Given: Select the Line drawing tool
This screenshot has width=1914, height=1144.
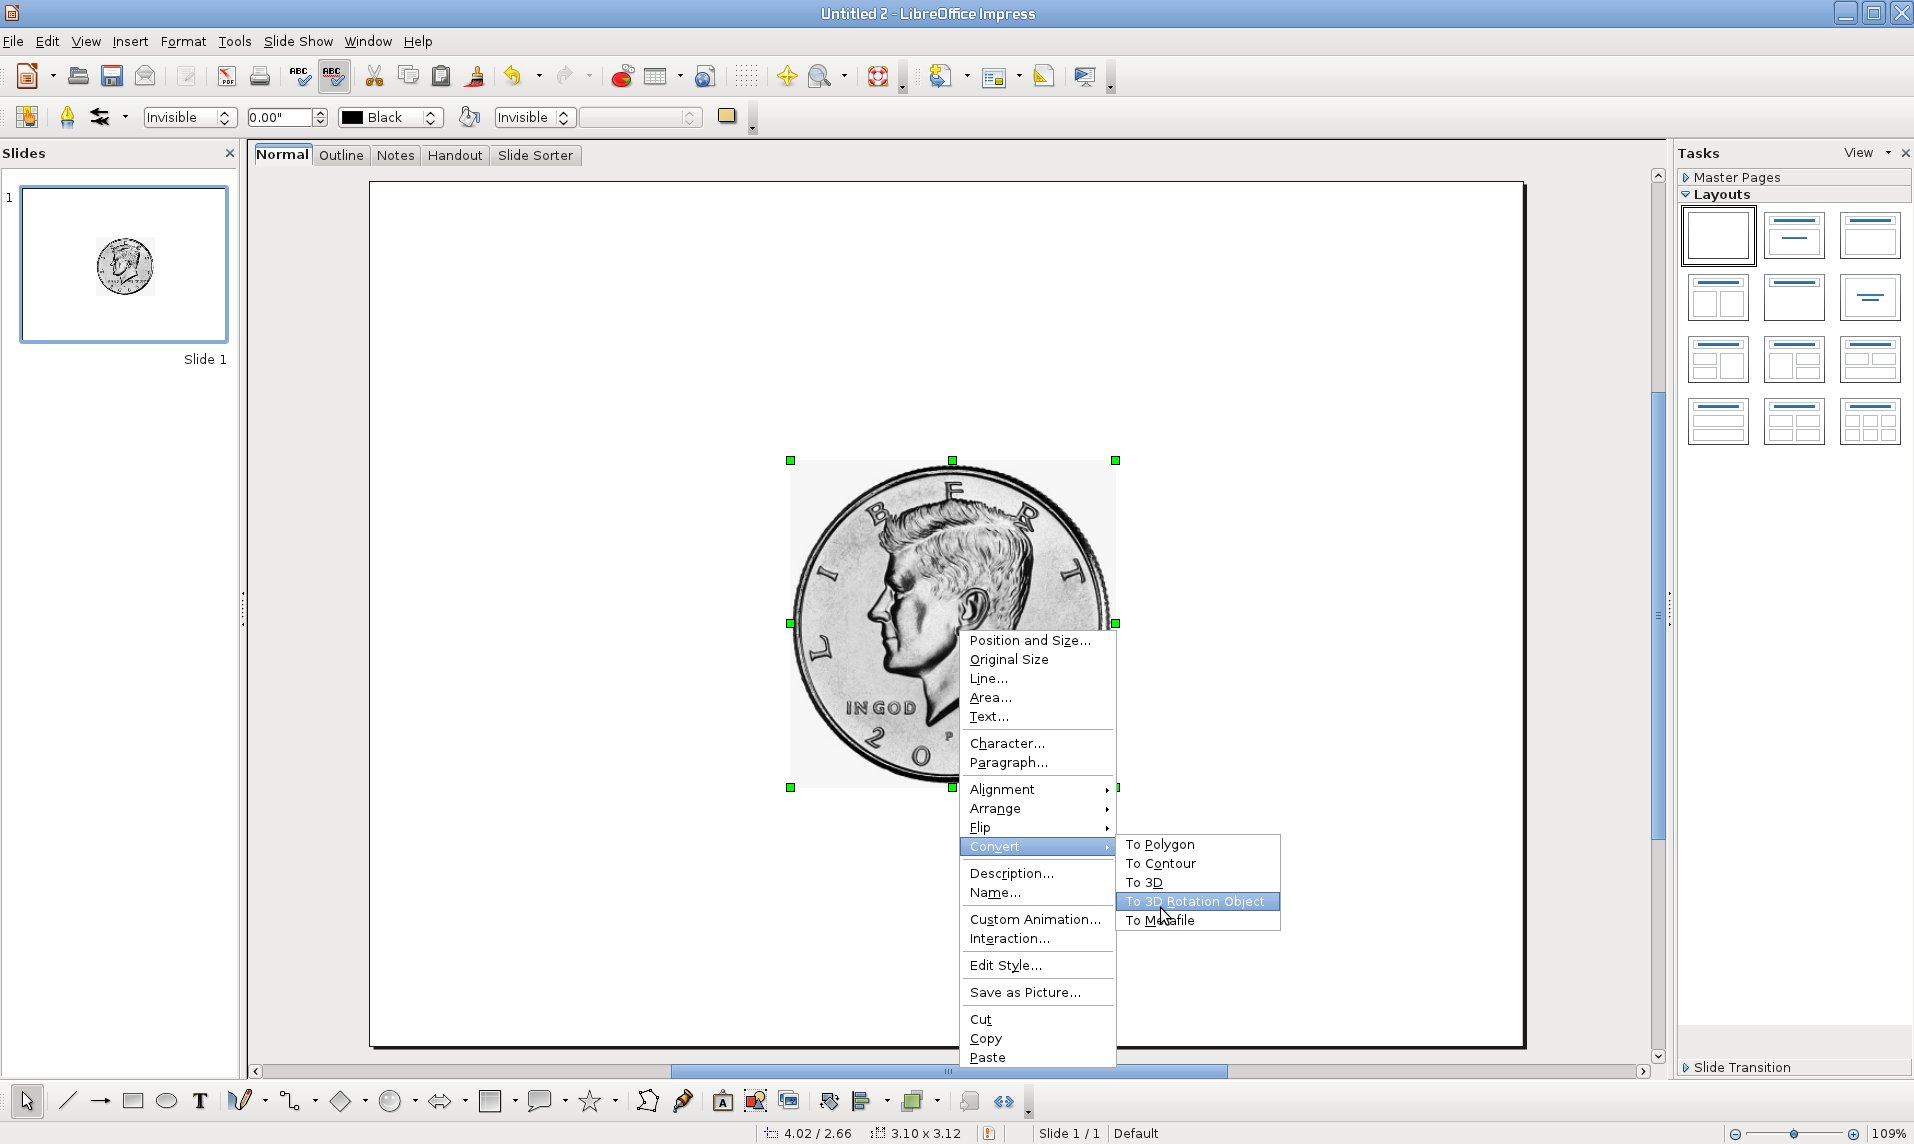Looking at the screenshot, I should pyautogui.click(x=67, y=1101).
